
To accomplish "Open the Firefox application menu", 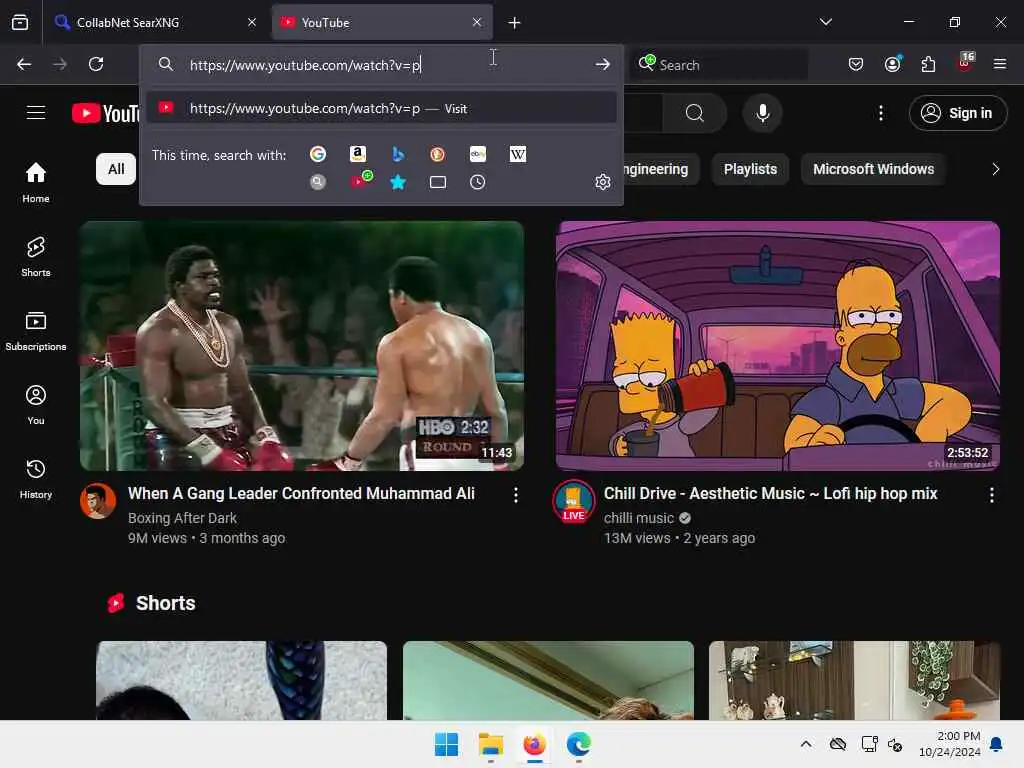I will [1000, 64].
